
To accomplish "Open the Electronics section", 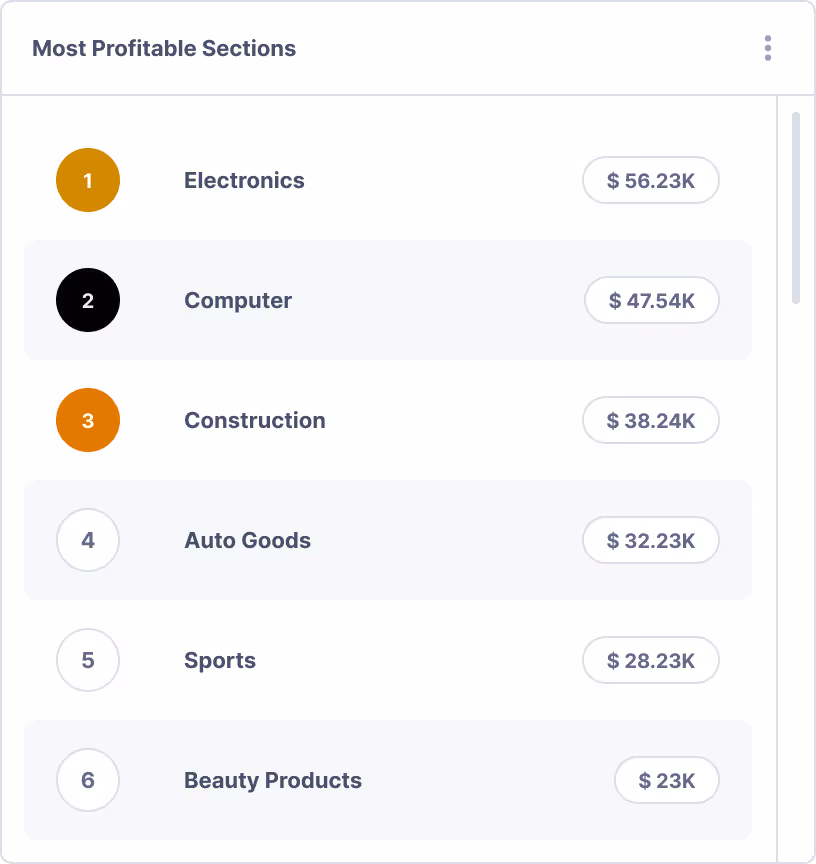I will pos(244,181).
